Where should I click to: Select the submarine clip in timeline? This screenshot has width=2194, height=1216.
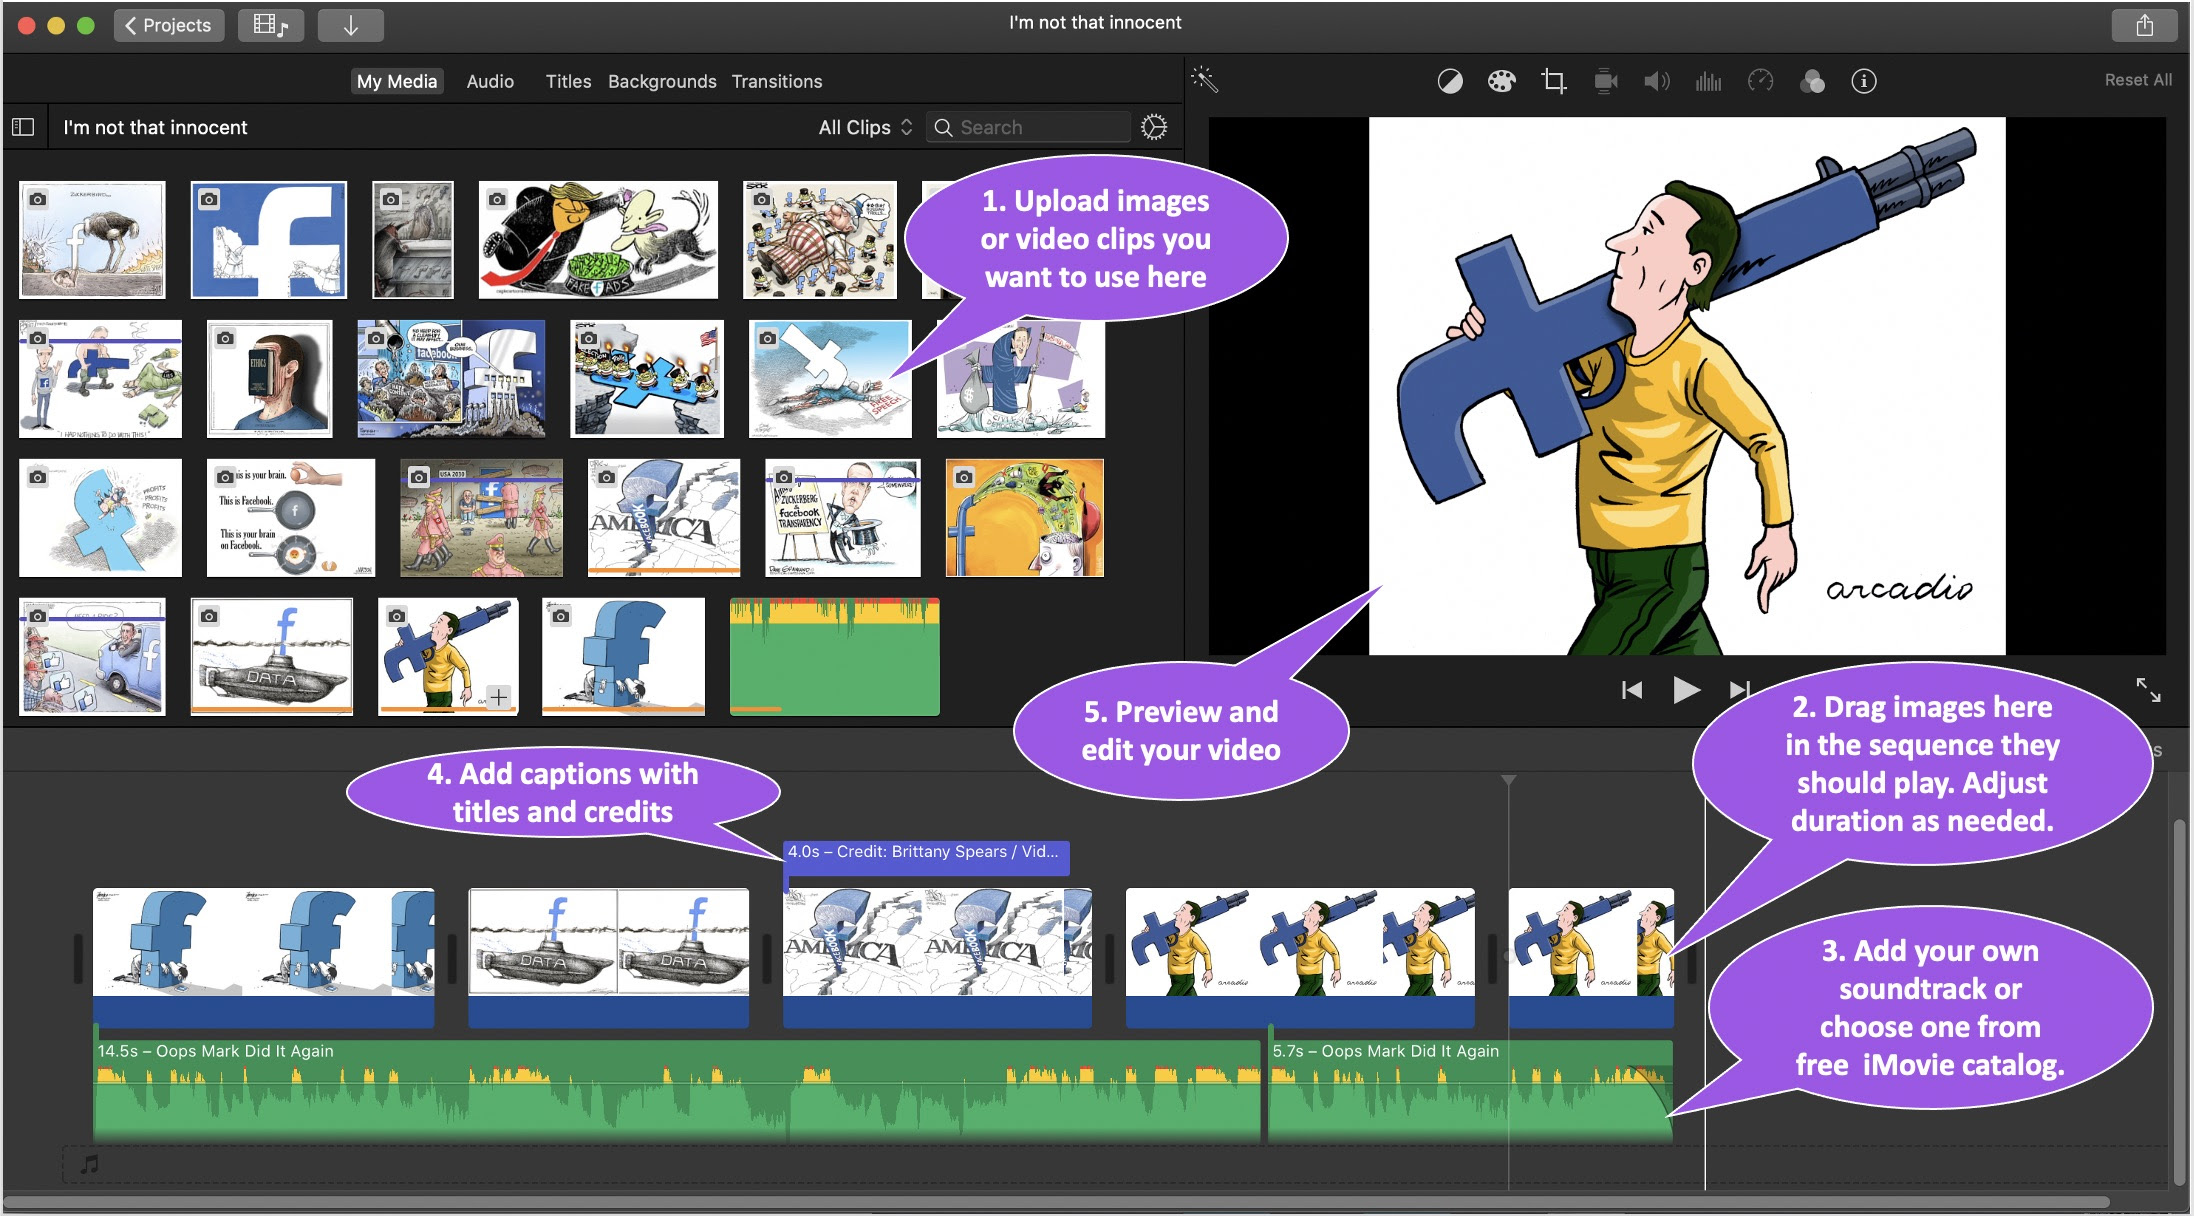(x=609, y=957)
